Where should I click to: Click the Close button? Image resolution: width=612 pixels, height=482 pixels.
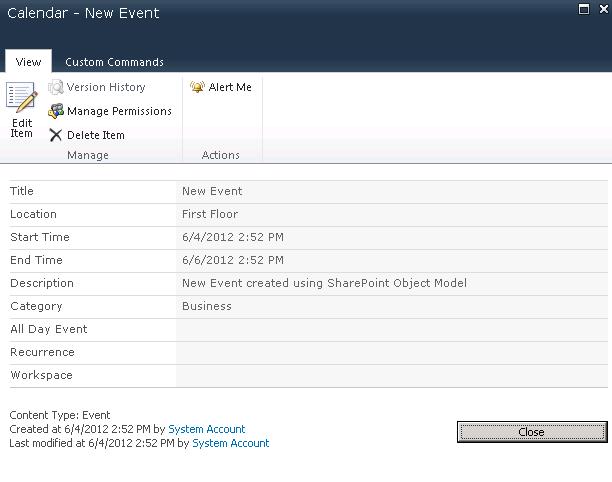tap(532, 432)
